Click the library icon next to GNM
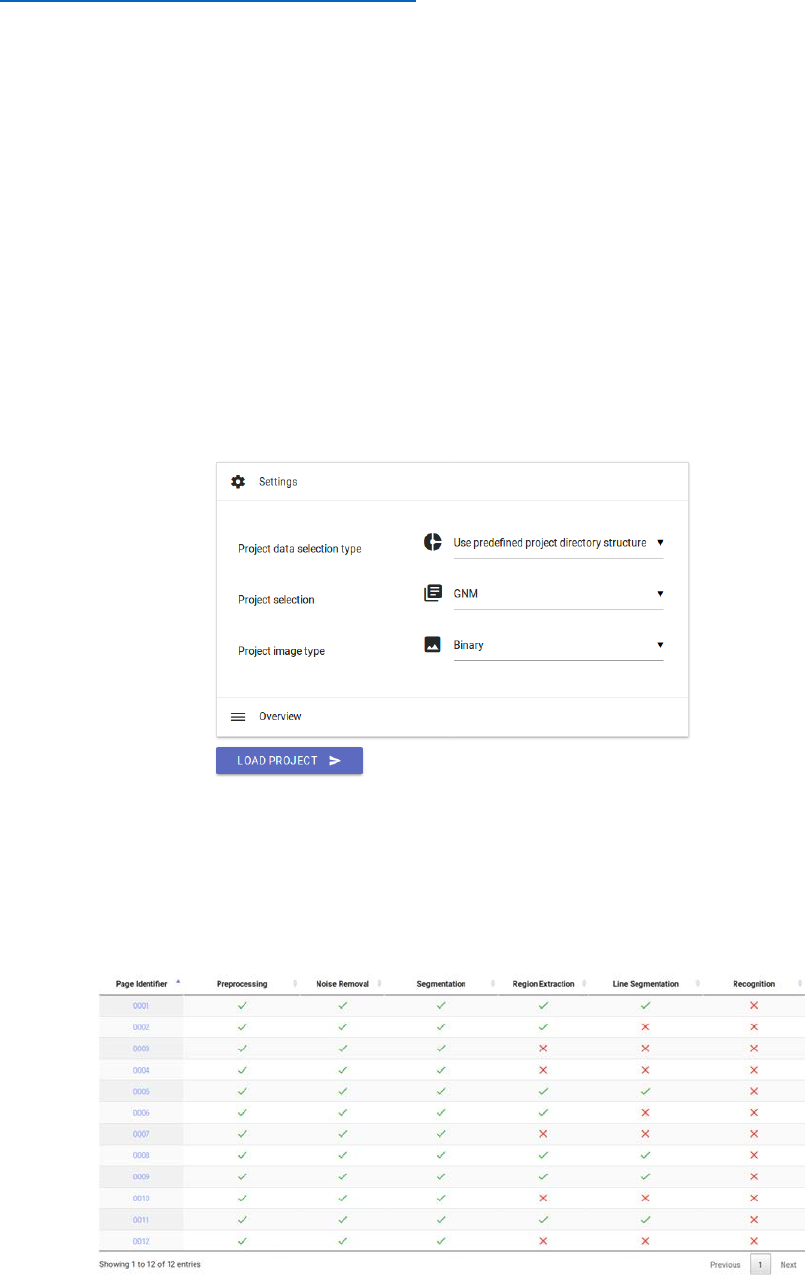This screenshot has width=808, height=1275. pyautogui.click(x=432, y=593)
